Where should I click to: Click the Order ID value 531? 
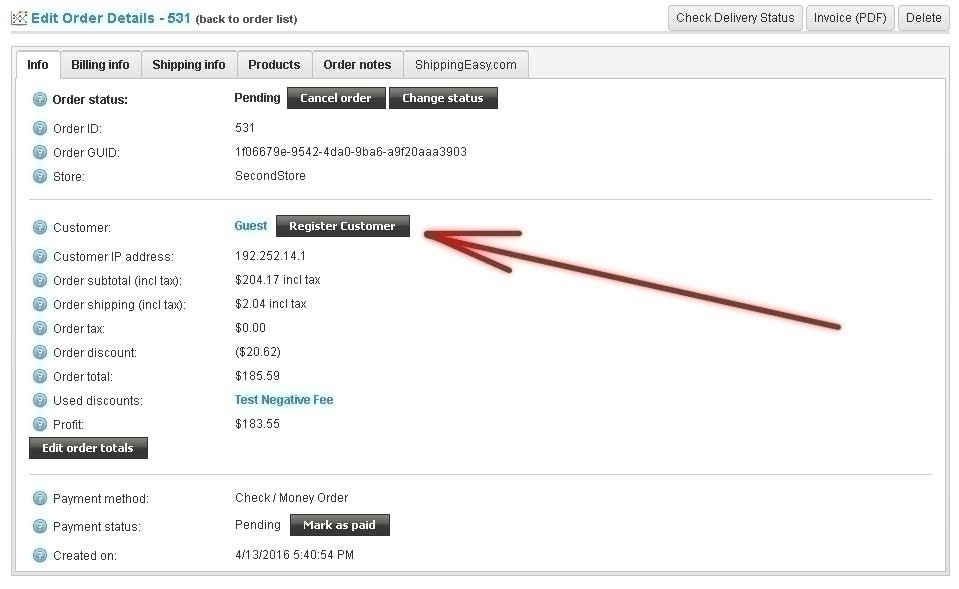coord(245,128)
